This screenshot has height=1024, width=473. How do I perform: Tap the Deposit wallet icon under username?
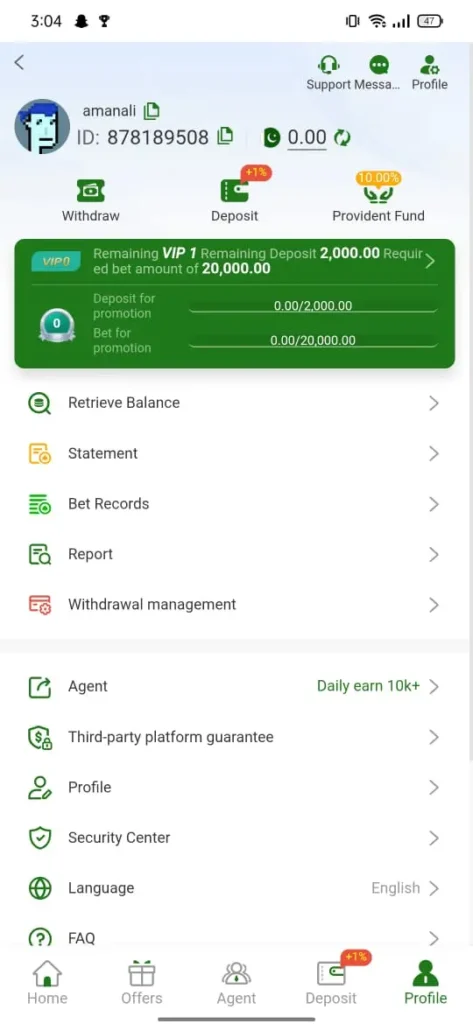point(235,191)
